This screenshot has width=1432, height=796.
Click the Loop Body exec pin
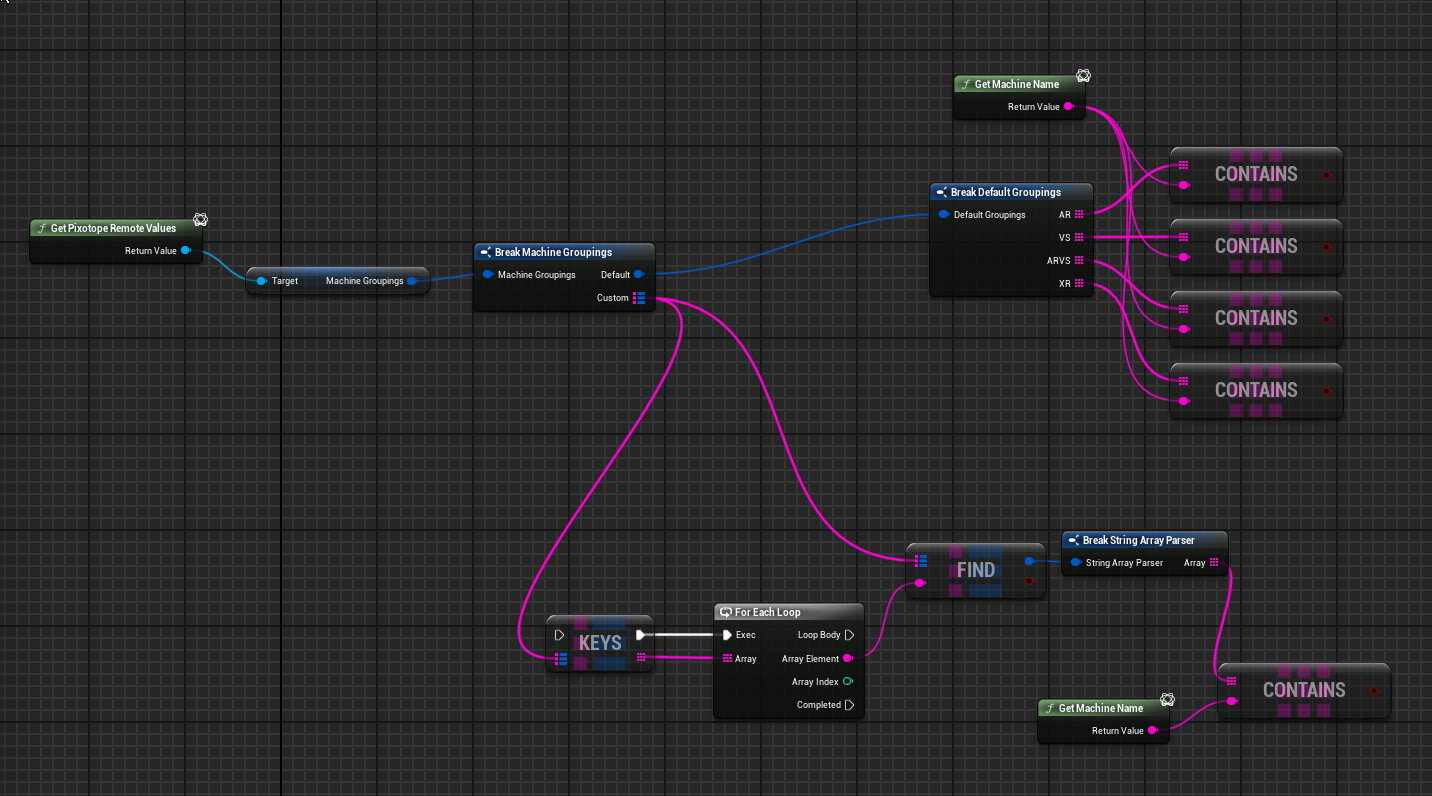[849, 635]
